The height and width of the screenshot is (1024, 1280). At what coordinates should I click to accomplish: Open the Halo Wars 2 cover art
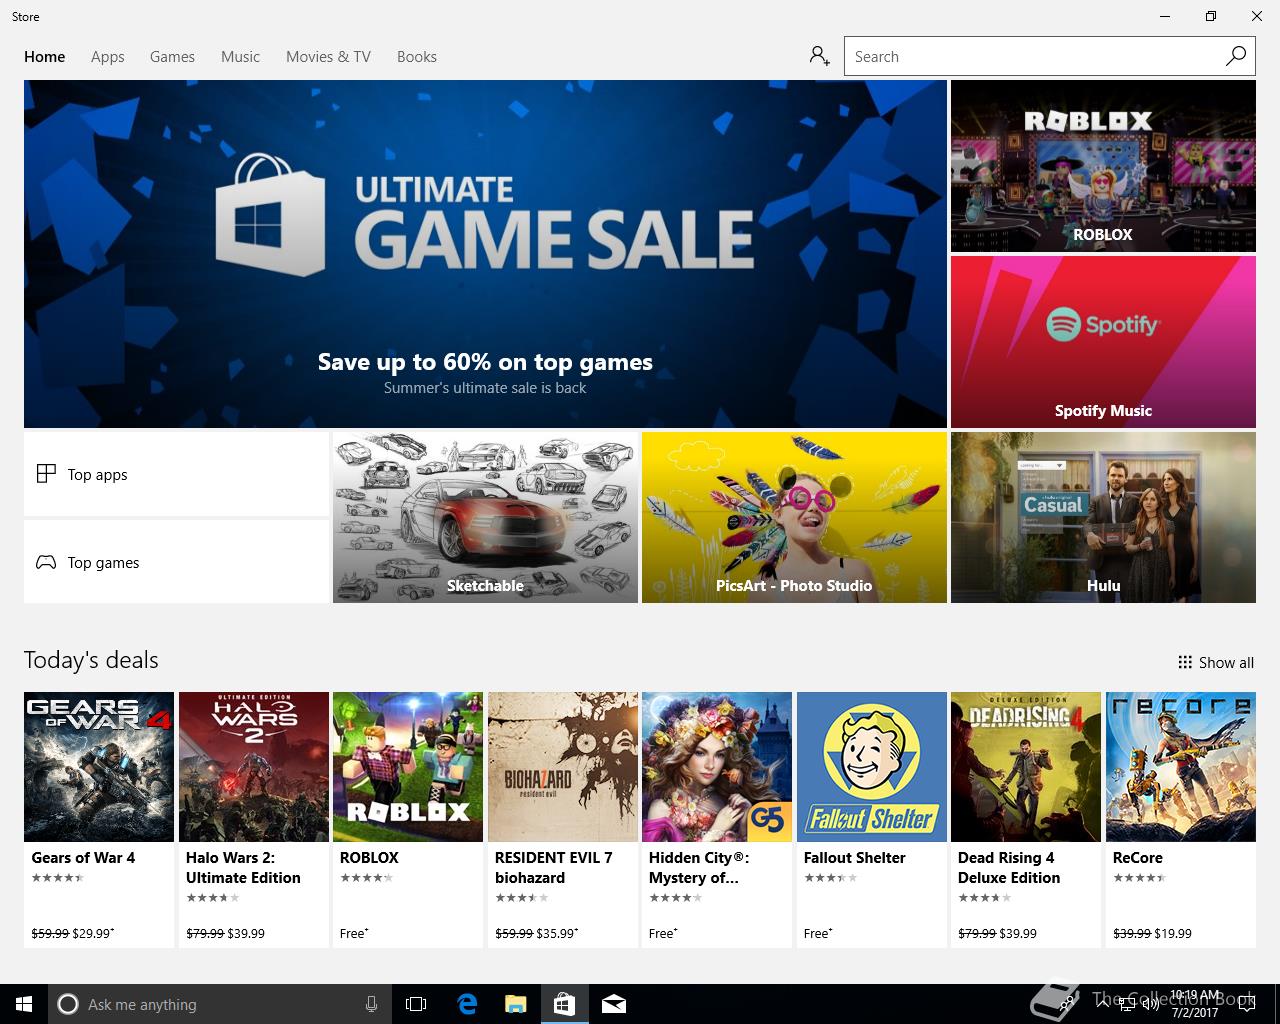[x=254, y=767]
